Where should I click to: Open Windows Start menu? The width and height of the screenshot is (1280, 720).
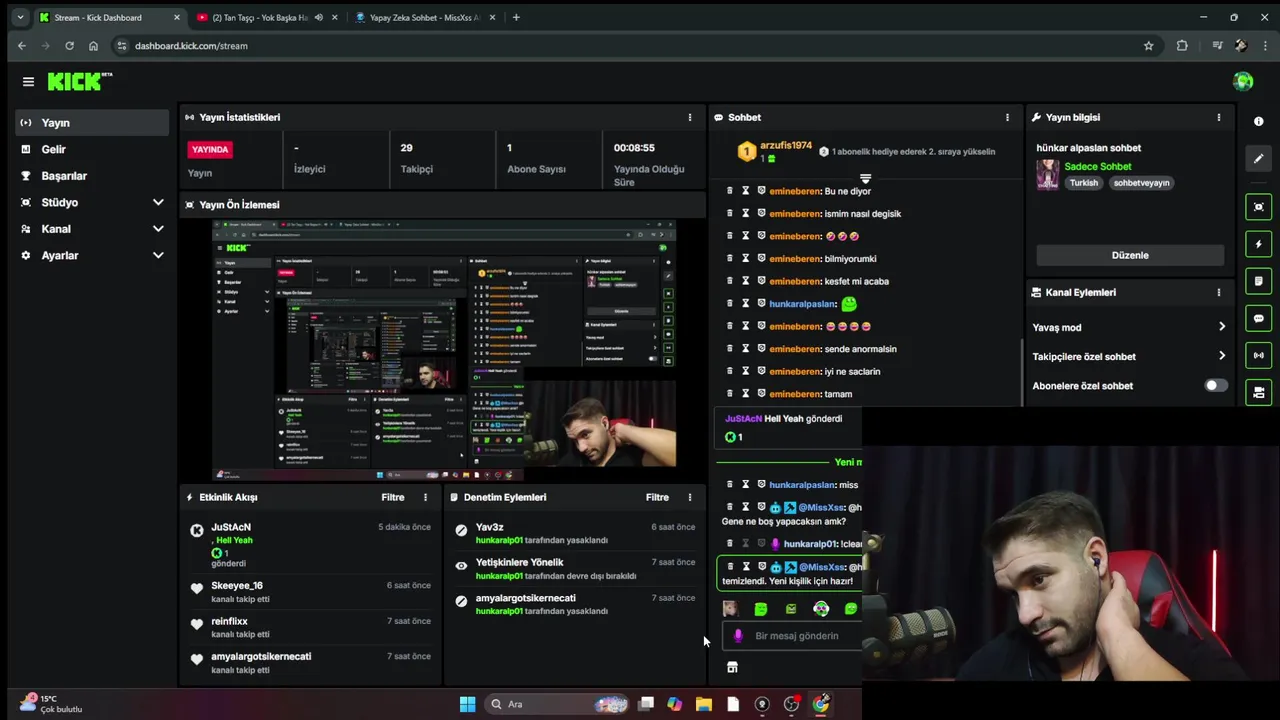467,704
